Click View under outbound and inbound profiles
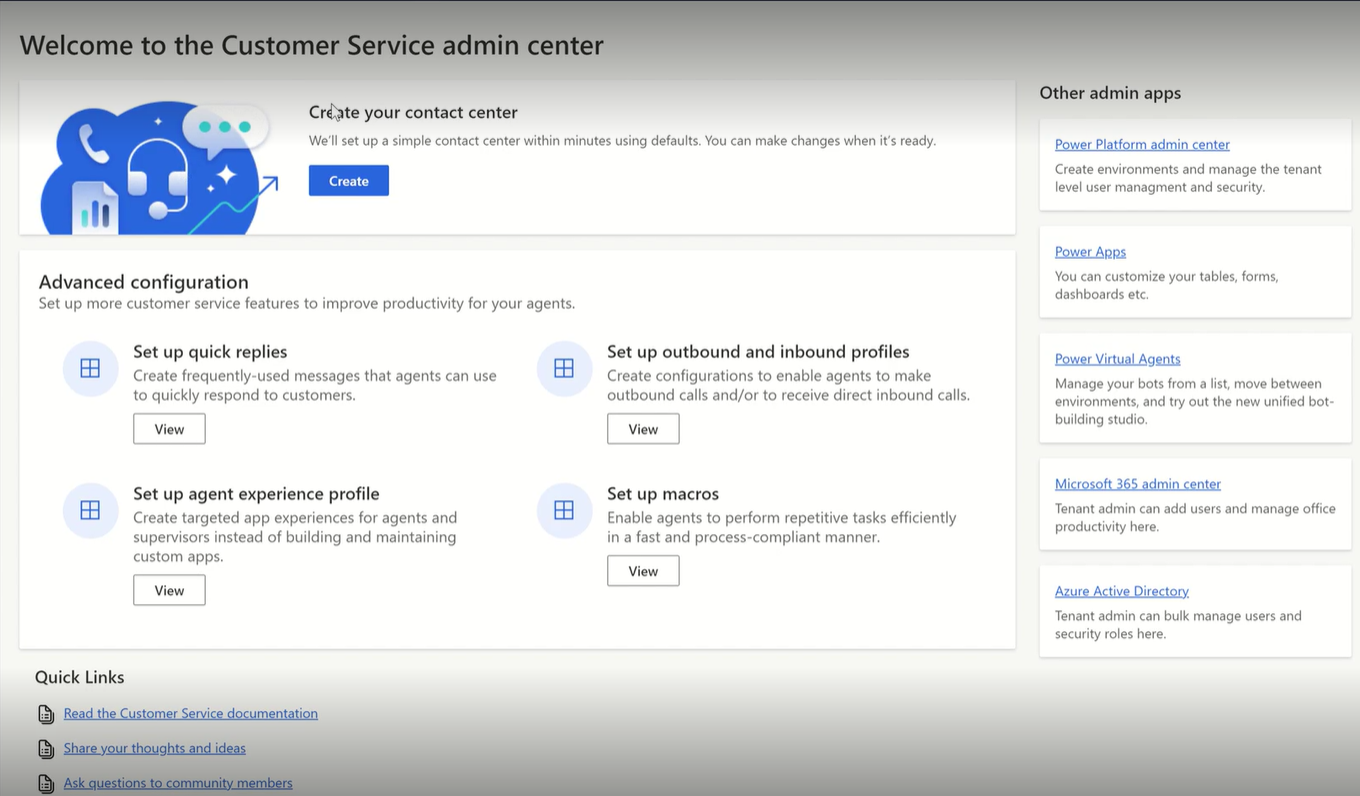The height and width of the screenshot is (796, 1360). click(x=642, y=428)
